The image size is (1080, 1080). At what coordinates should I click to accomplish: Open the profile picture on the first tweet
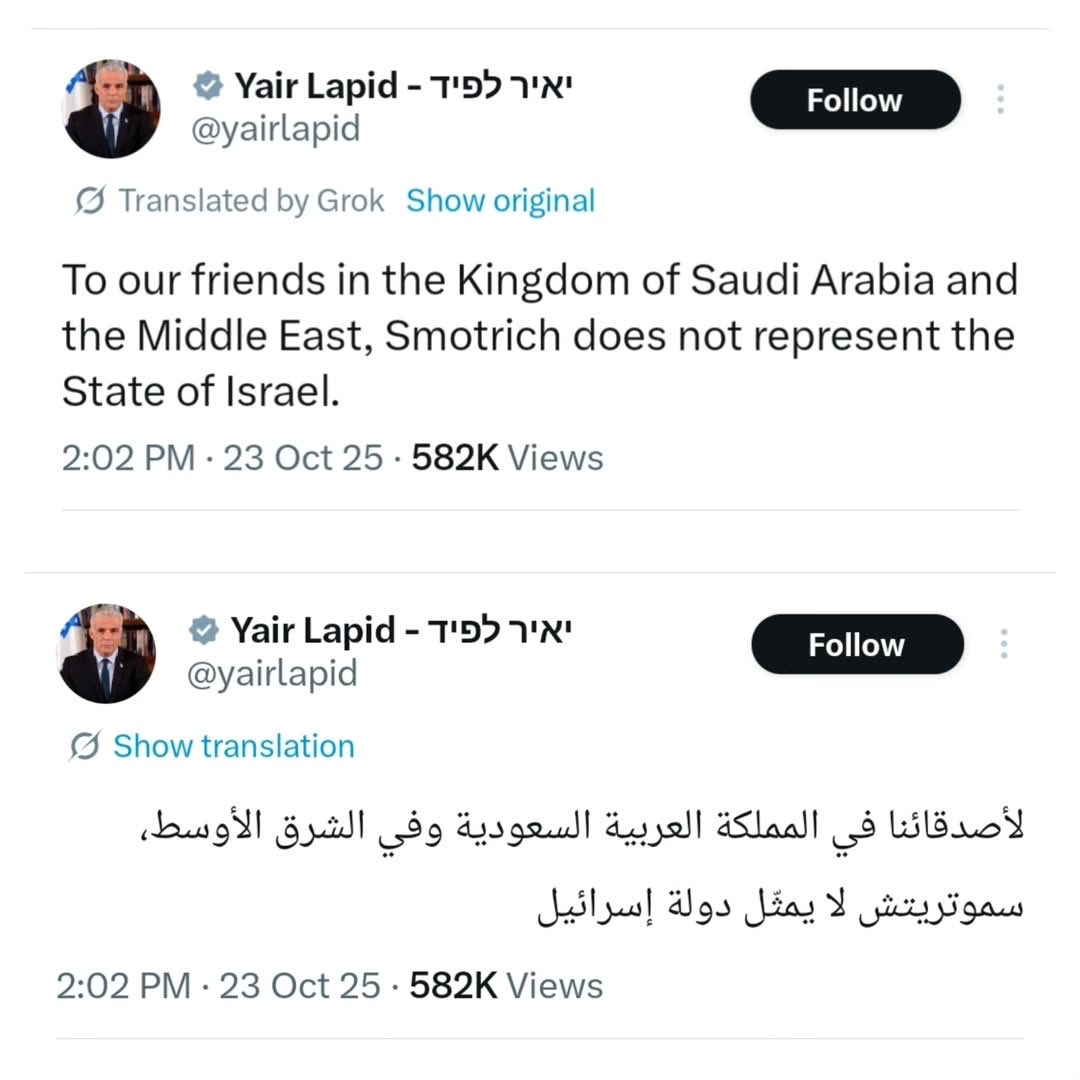(x=111, y=109)
